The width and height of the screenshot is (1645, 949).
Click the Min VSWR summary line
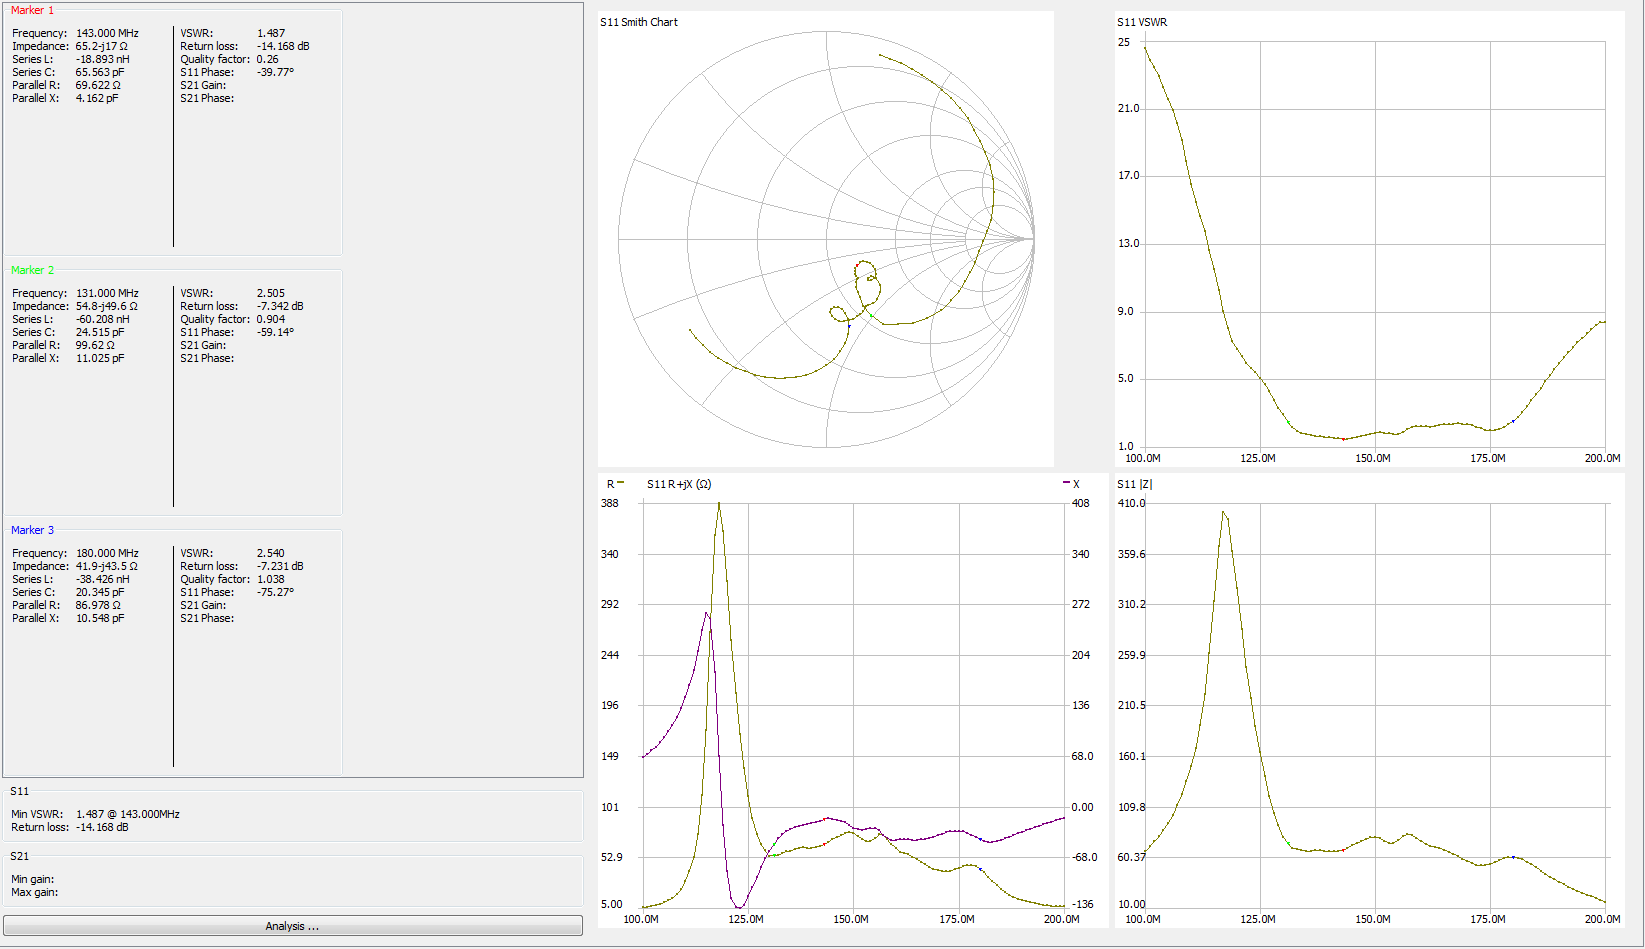pyautogui.click(x=95, y=814)
